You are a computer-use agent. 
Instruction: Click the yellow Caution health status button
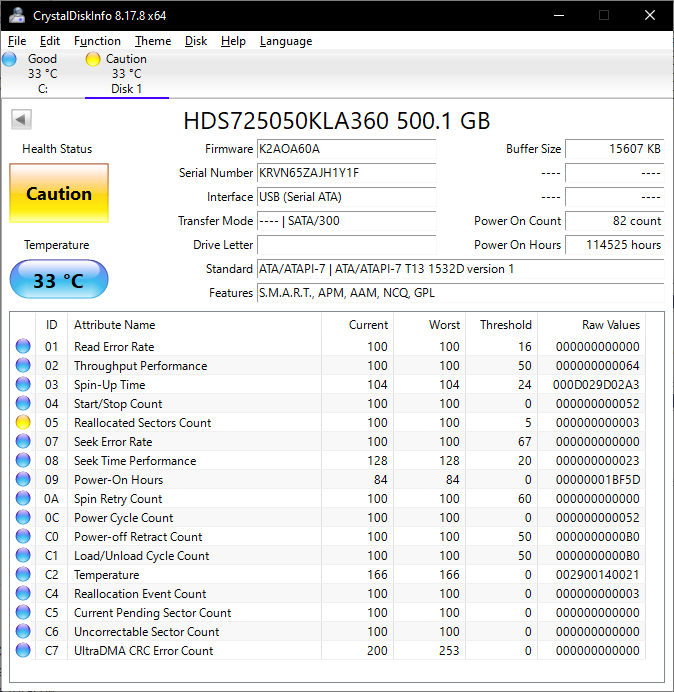click(x=59, y=194)
